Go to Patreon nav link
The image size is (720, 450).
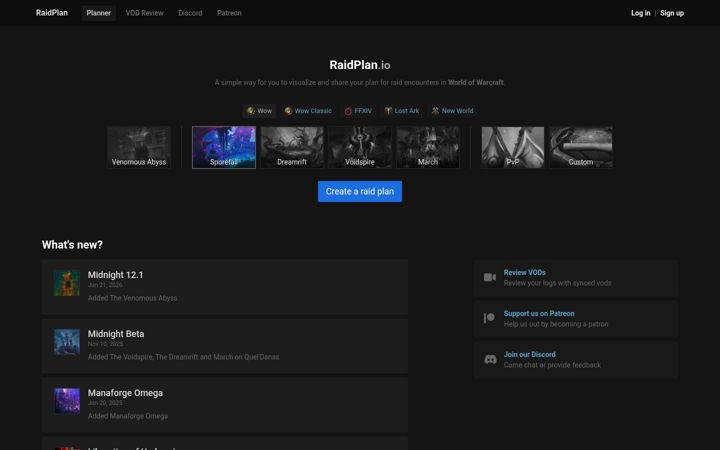coord(229,13)
